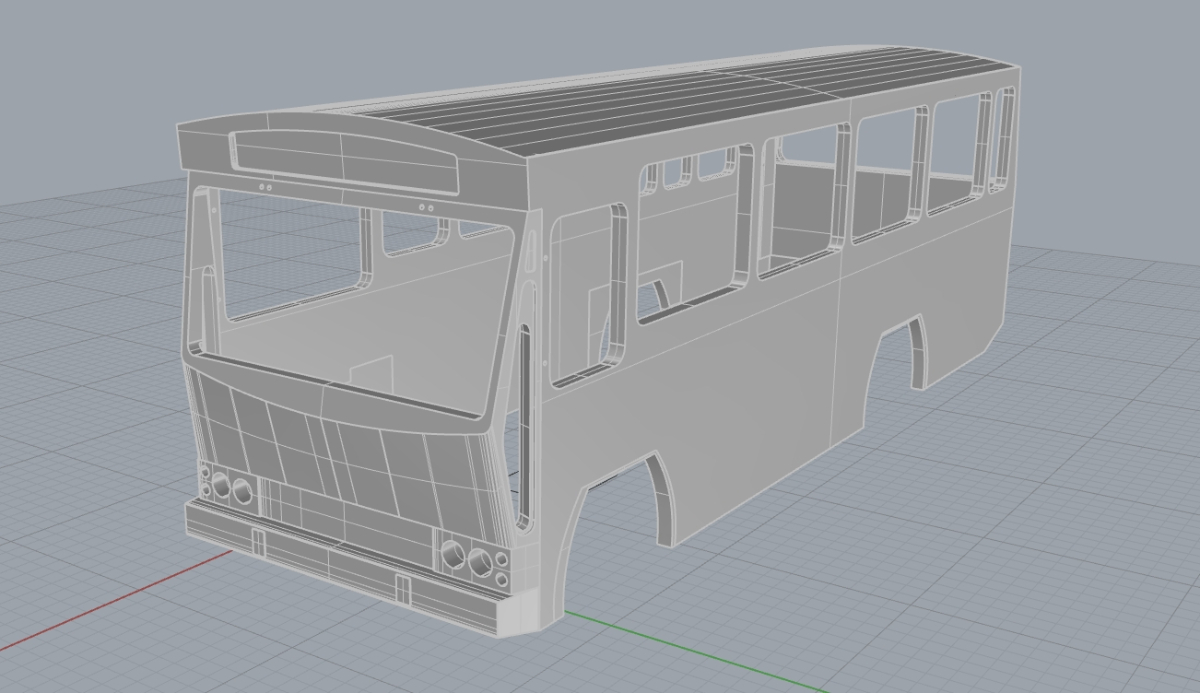Click the mounting holes under the destination sign
The image size is (1200, 693).
[266, 187]
